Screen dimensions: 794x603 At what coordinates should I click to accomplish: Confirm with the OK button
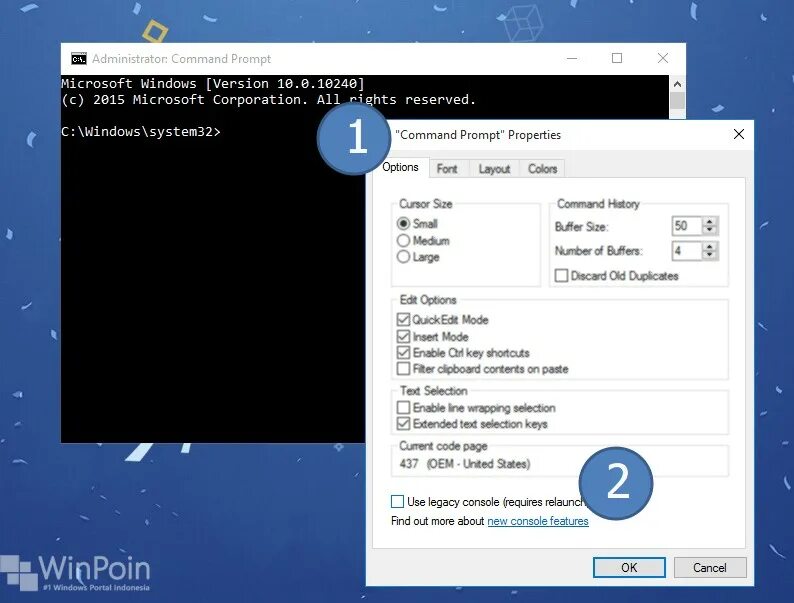[629, 568]
